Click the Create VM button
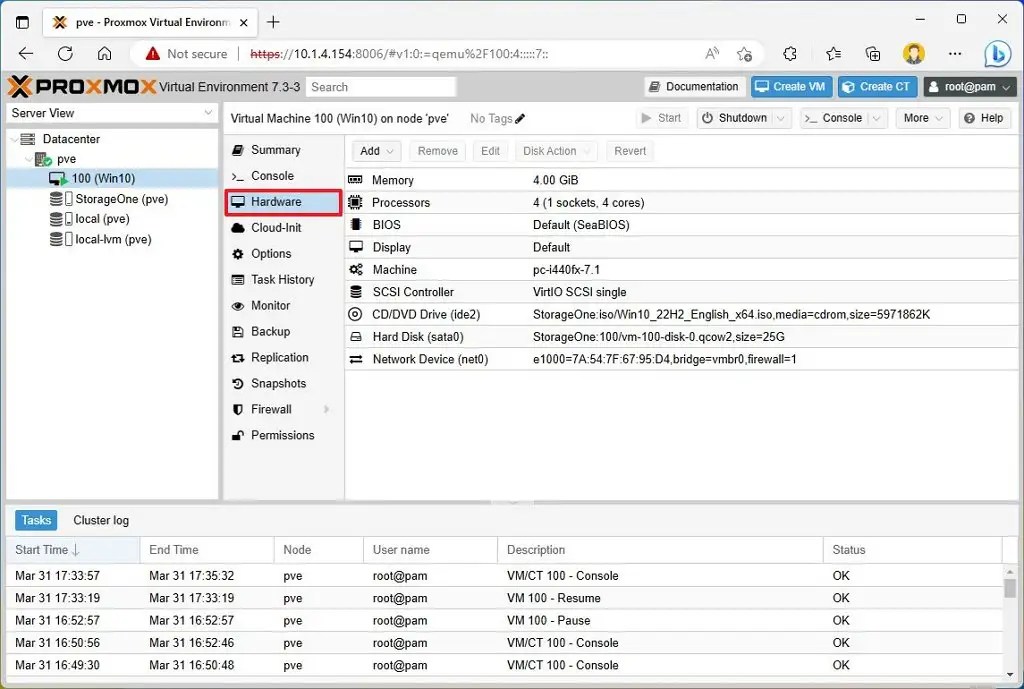The width and height of the screenshot is (1024, 689). [791, 86]
